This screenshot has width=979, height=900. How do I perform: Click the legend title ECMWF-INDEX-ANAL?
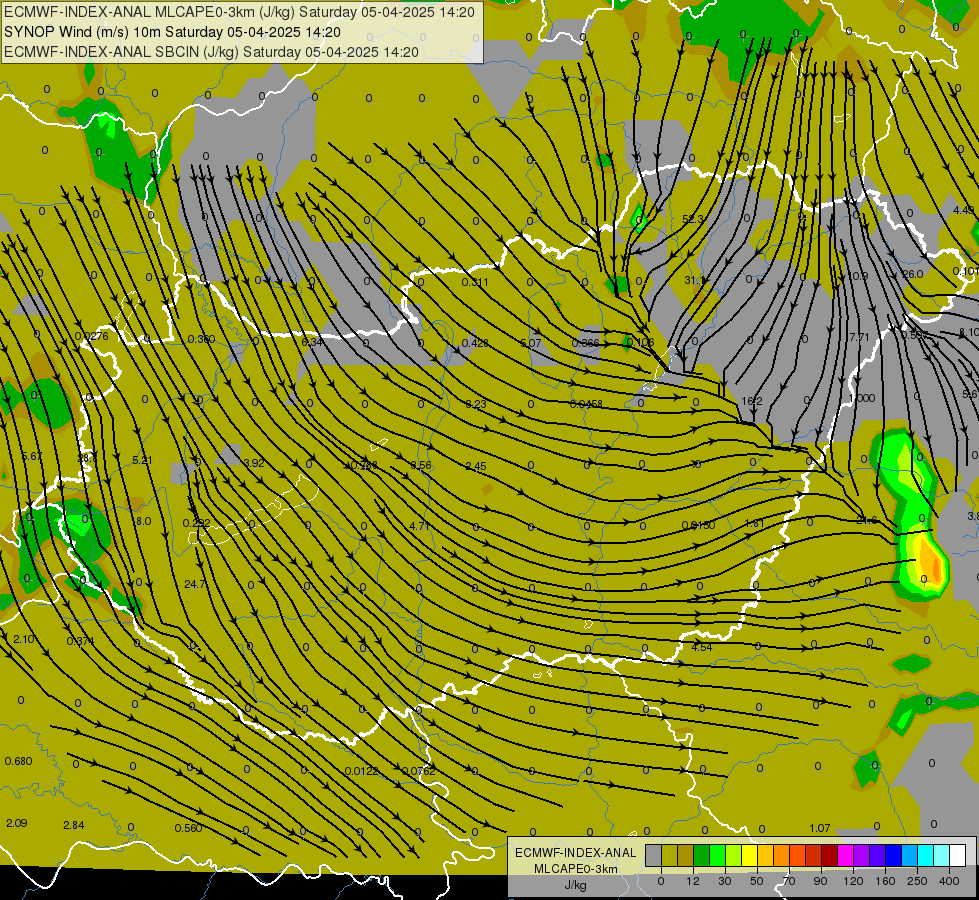[x=576, y=853]
